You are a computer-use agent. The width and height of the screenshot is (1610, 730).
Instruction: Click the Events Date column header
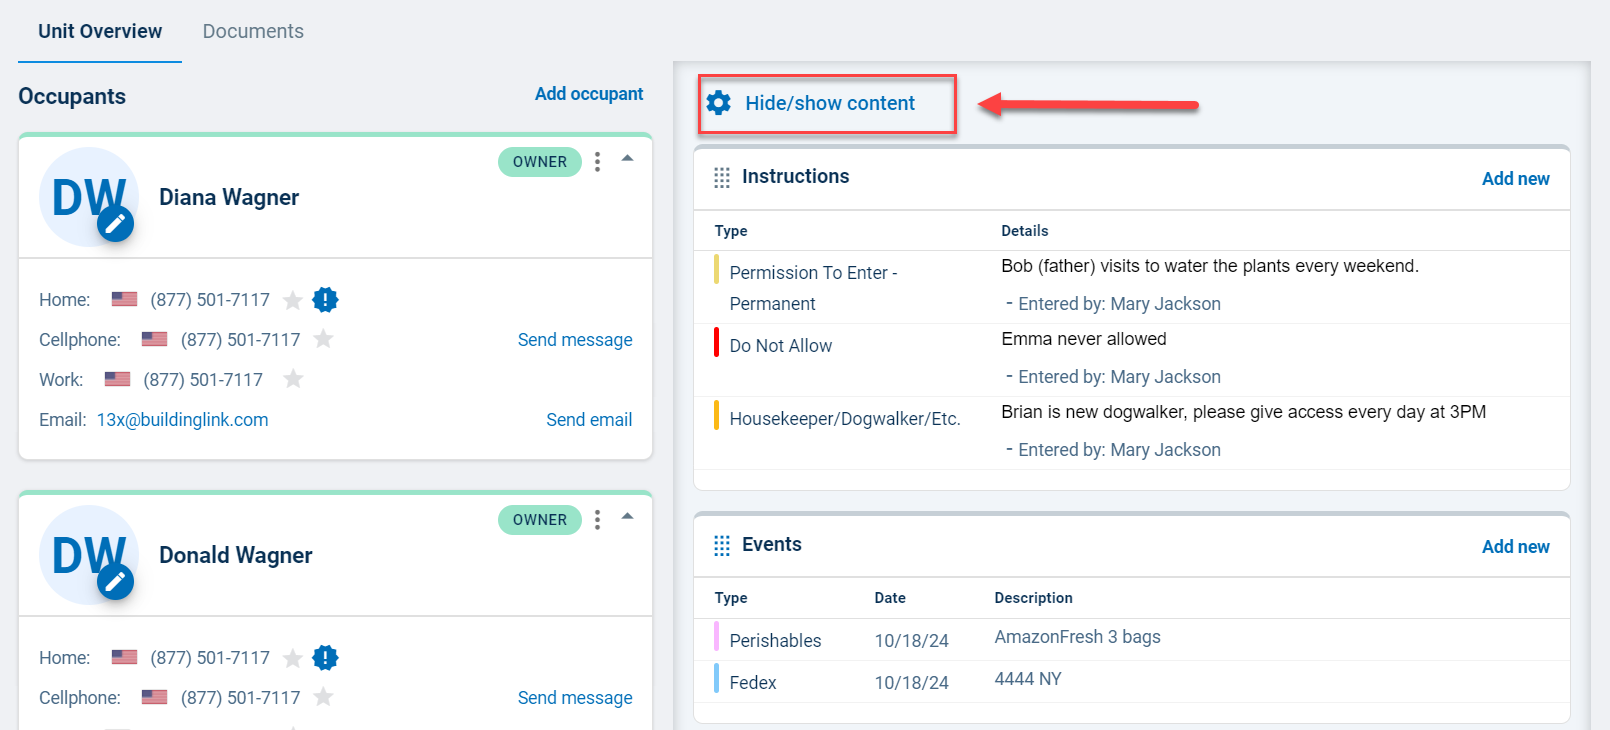point(890,598)
